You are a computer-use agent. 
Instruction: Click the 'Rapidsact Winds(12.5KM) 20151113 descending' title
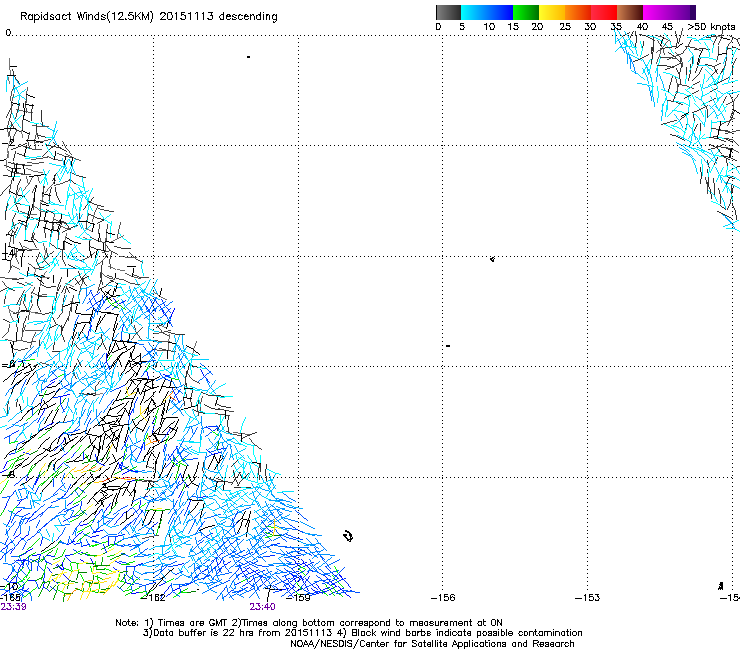pos(149,17)
